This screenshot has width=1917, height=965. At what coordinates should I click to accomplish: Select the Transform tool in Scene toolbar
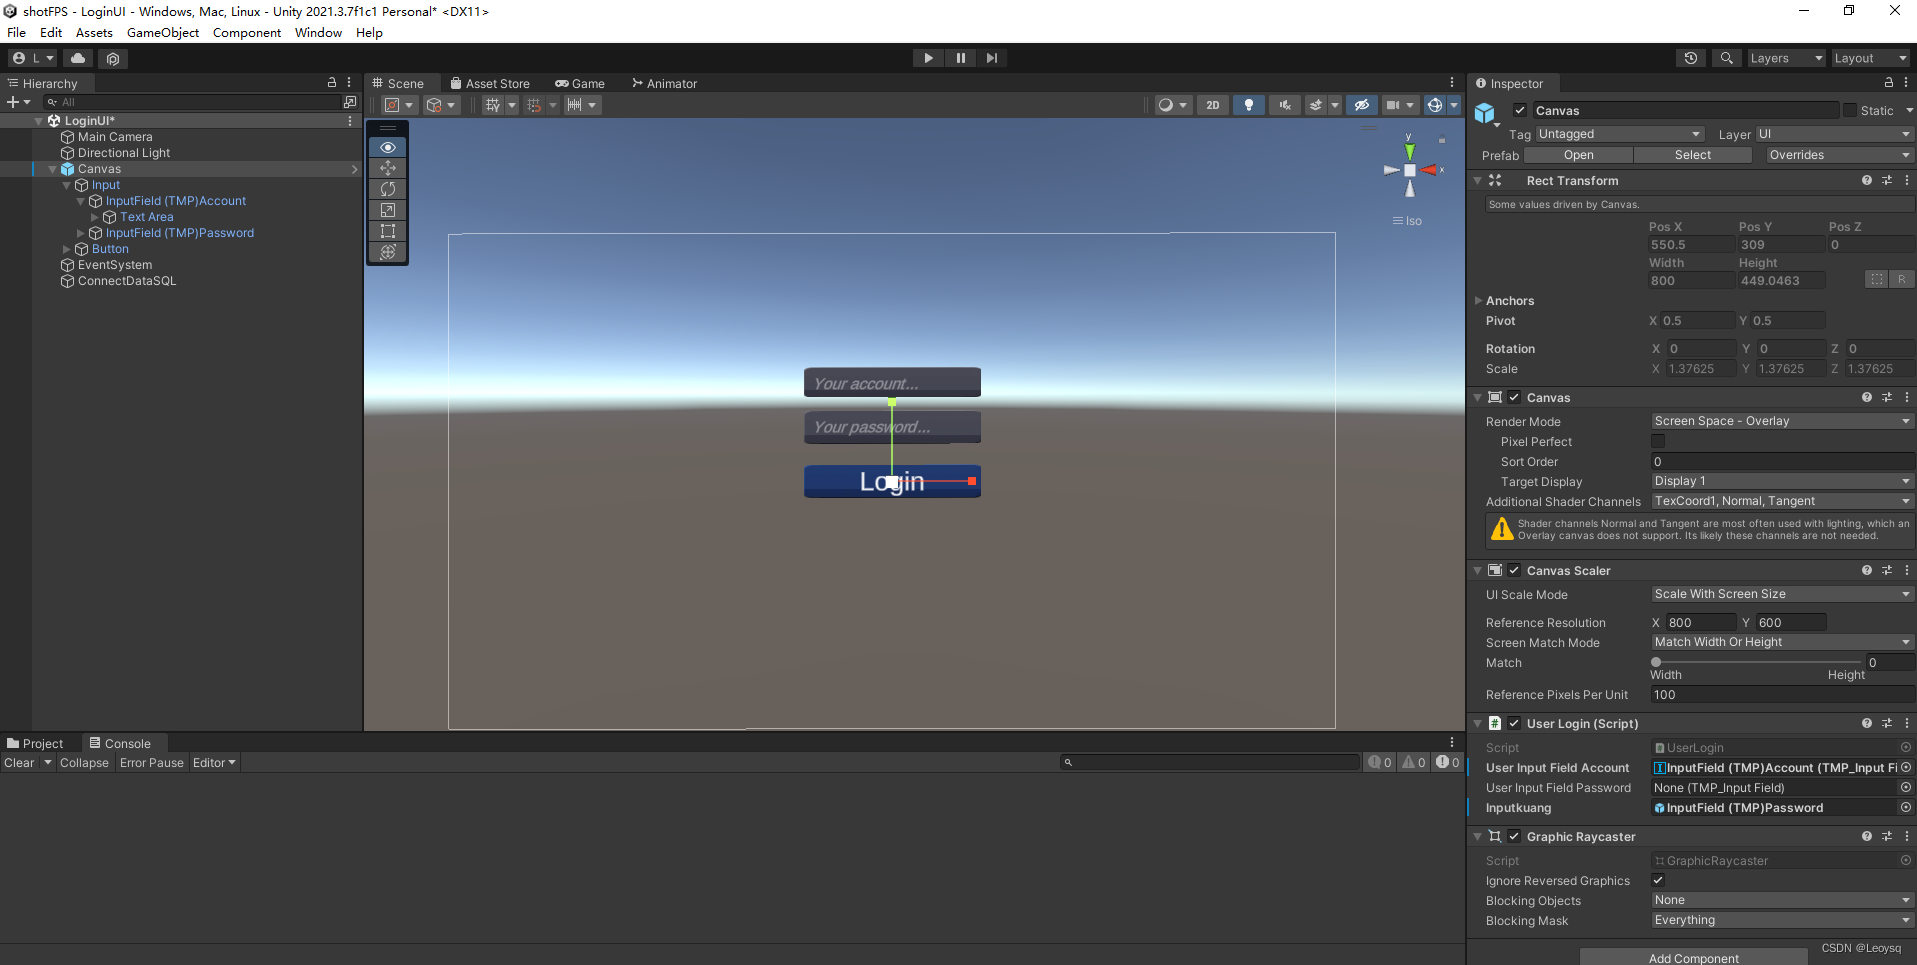(x=388, y=252)
